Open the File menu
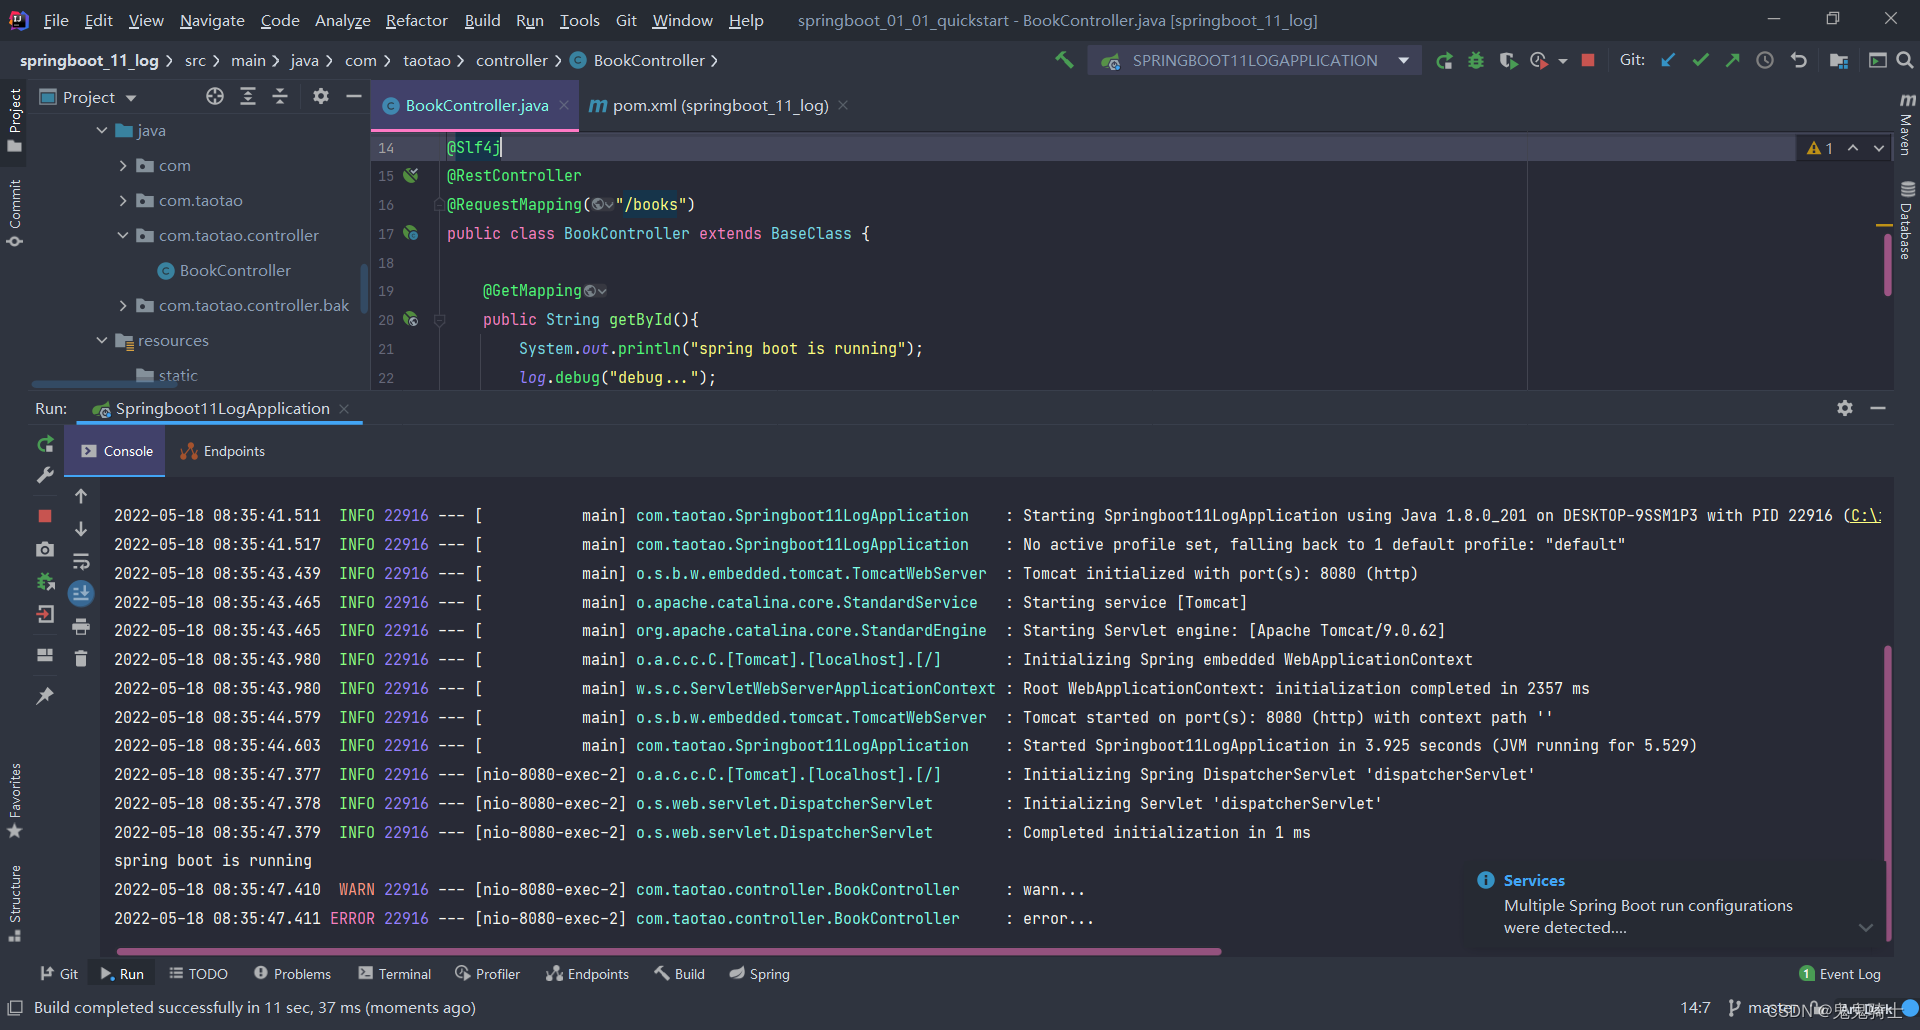The width and height of the screenshot is (1920, 1030). pos(56,20)
